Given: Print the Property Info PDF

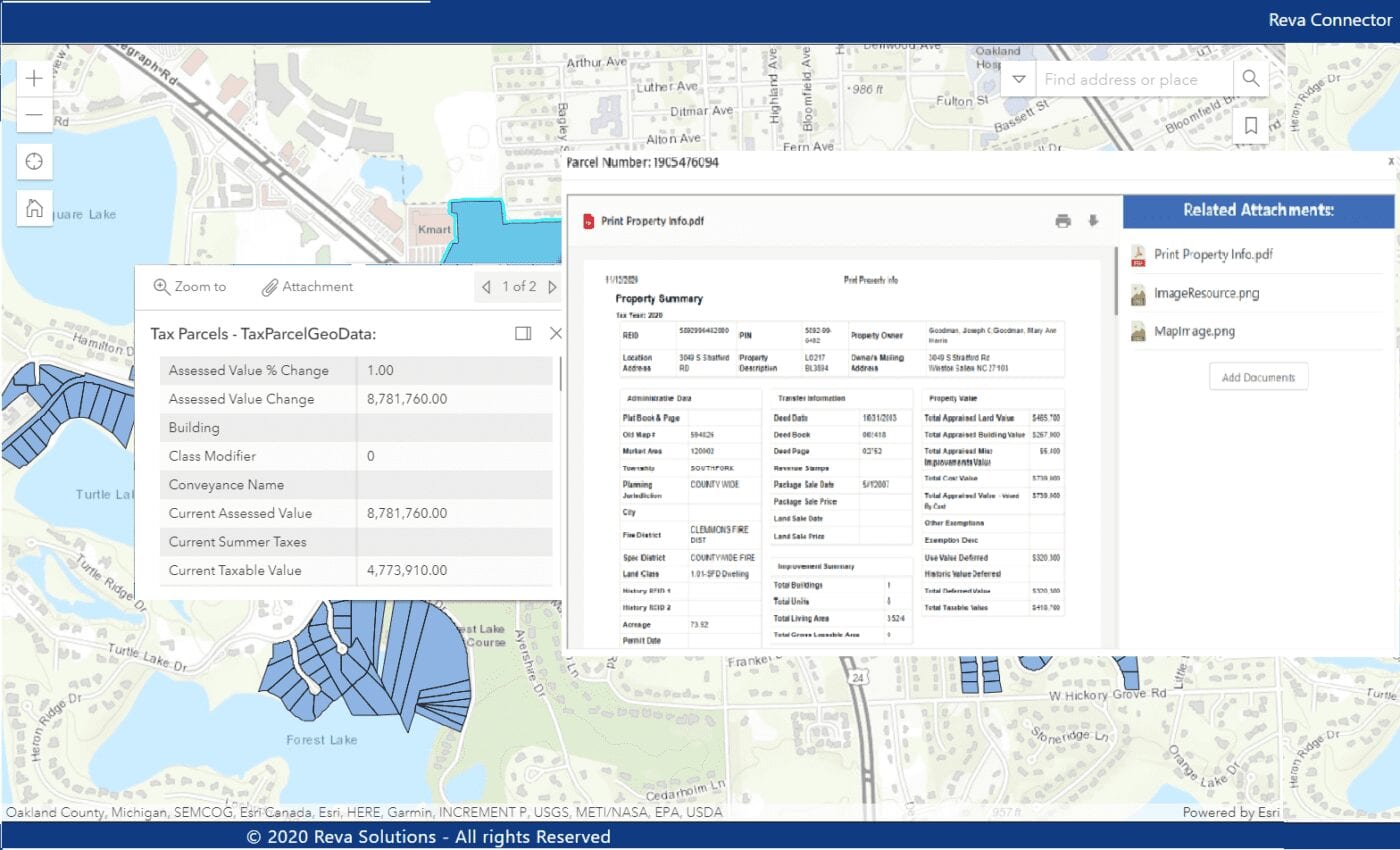Looking at the screenshot, I should tap(1063, 221).
